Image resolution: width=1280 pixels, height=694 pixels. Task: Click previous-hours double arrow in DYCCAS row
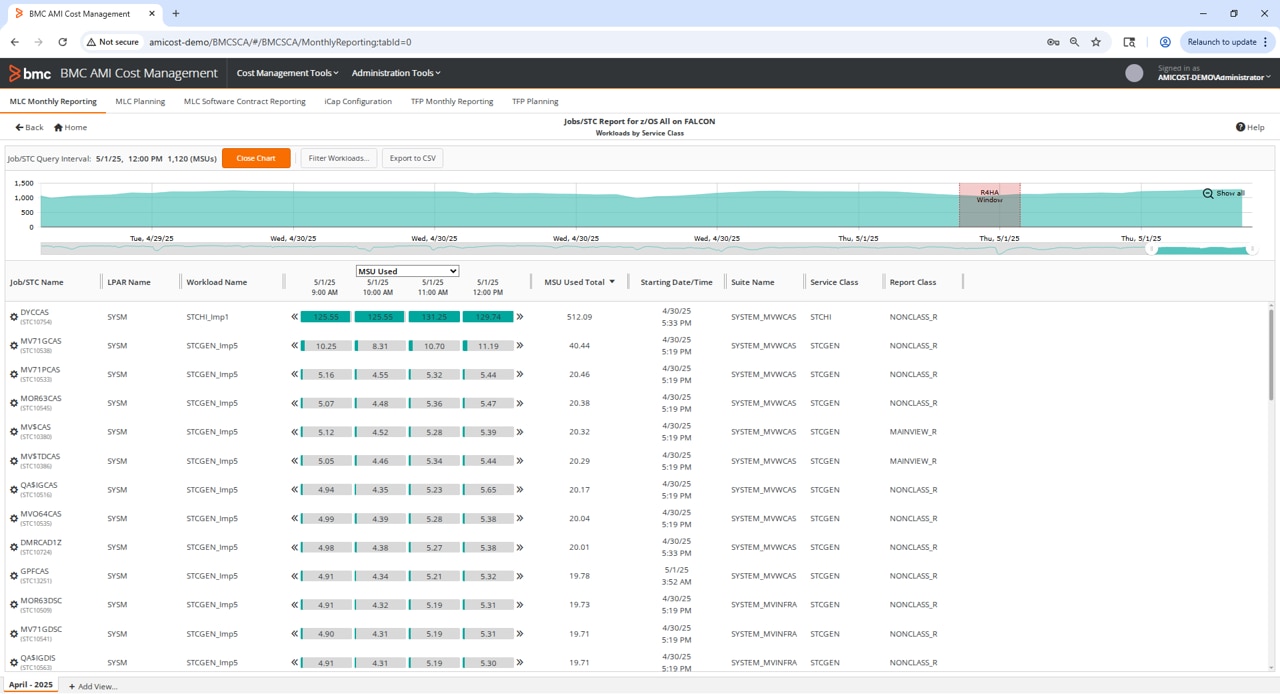(x=295, y=317)
